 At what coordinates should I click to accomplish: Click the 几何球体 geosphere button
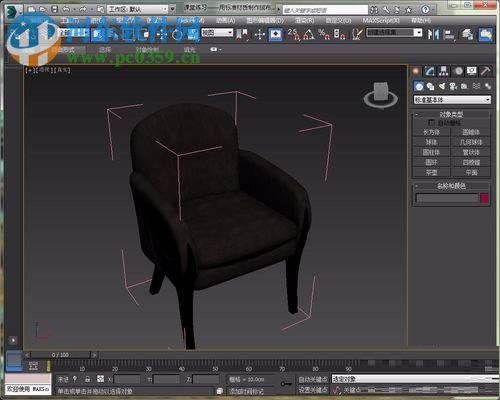pyautogui.click(x=471, y=142)
